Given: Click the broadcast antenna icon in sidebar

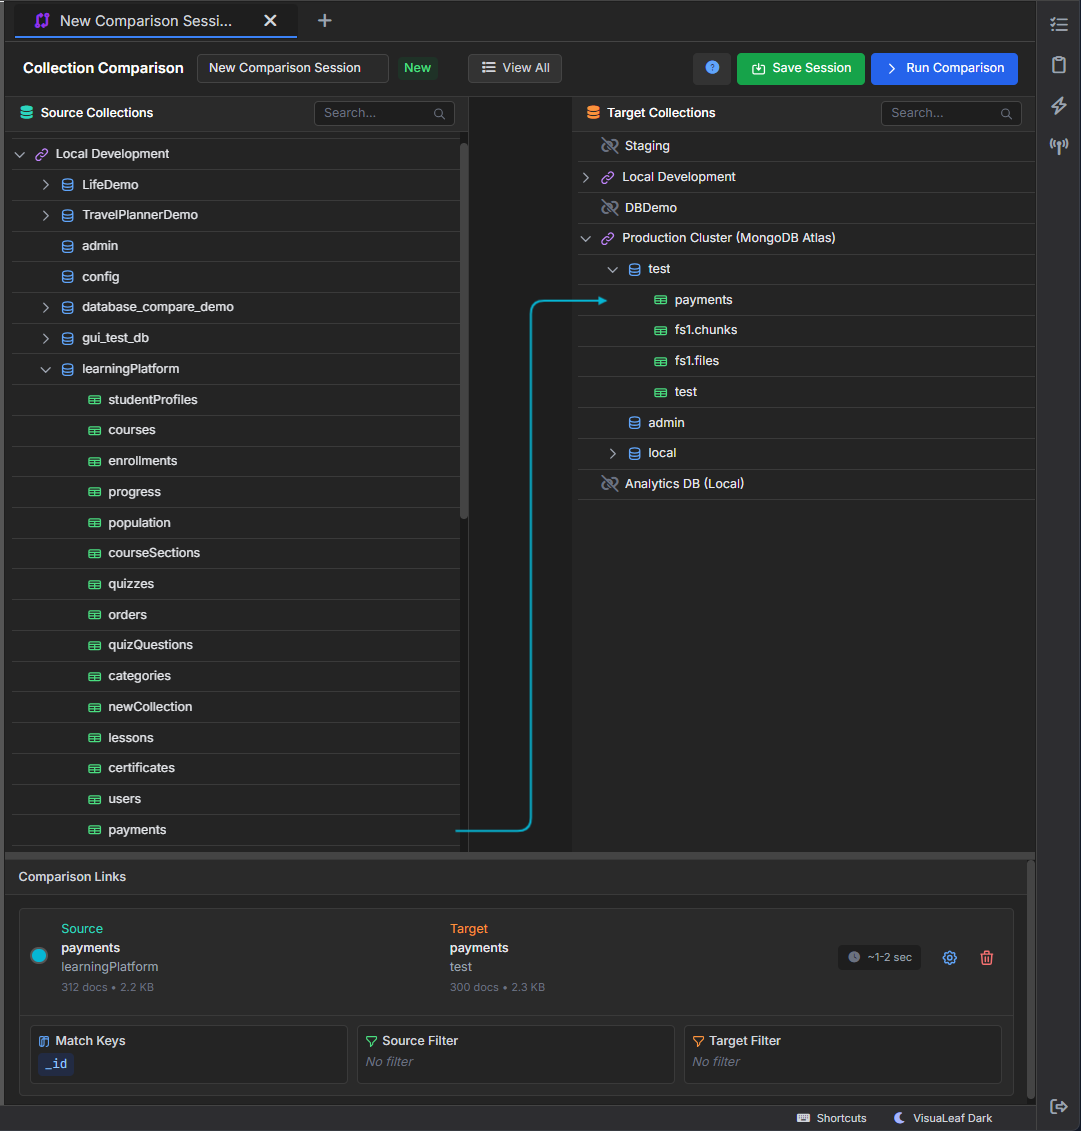Looking at the screenshot, I should (1059, 146).
